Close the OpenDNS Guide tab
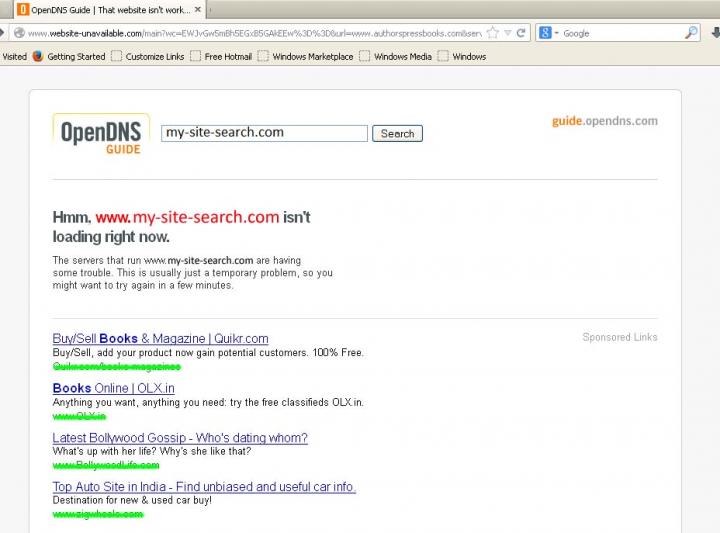Image resolution: width=720 pixels, height=533 pixels. (196, 10)
